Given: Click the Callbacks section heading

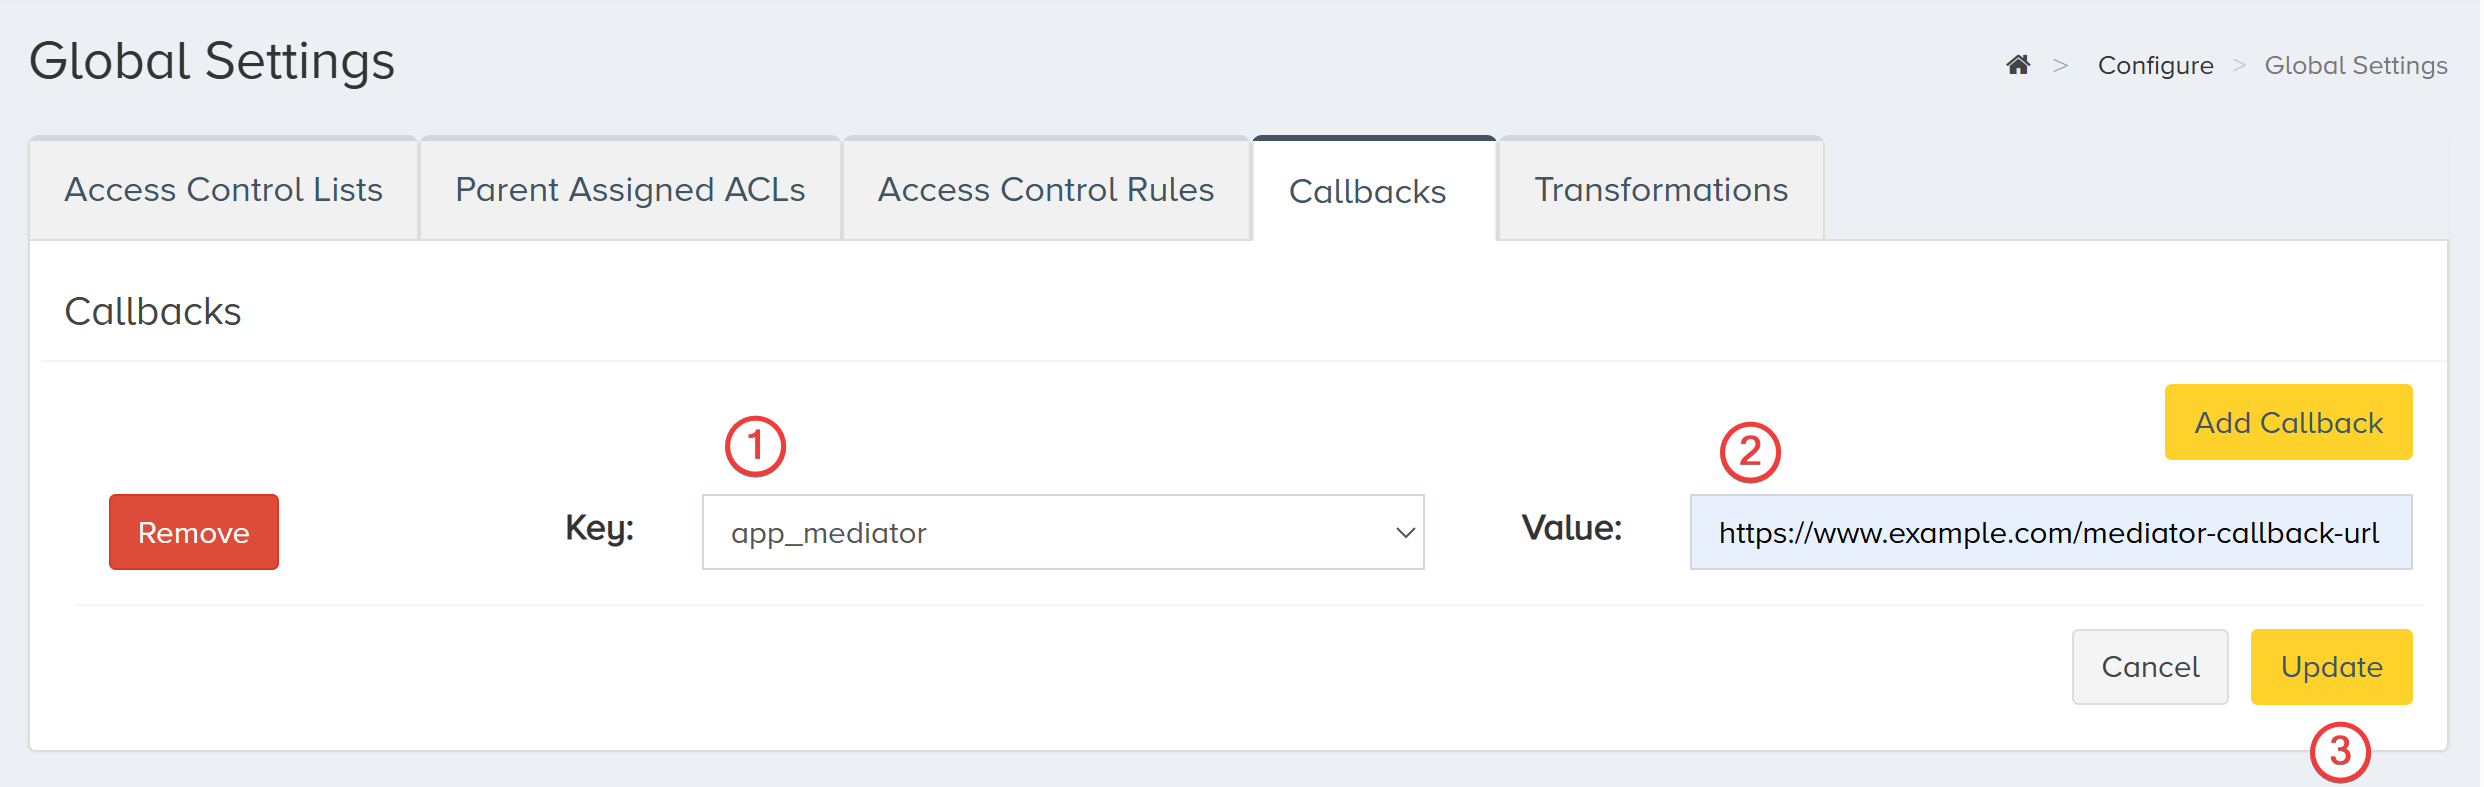Looking at the screenshot, I should tap(152, 310).
